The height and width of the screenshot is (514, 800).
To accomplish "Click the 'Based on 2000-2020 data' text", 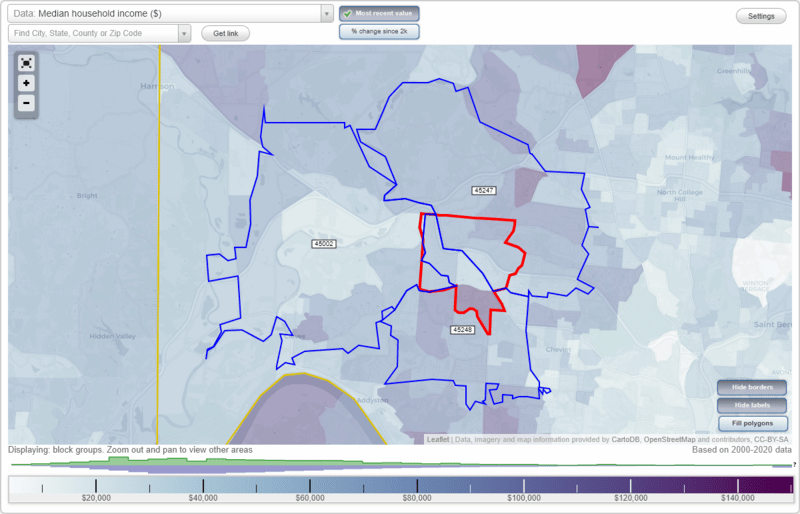I will click(x=742, y=450).
